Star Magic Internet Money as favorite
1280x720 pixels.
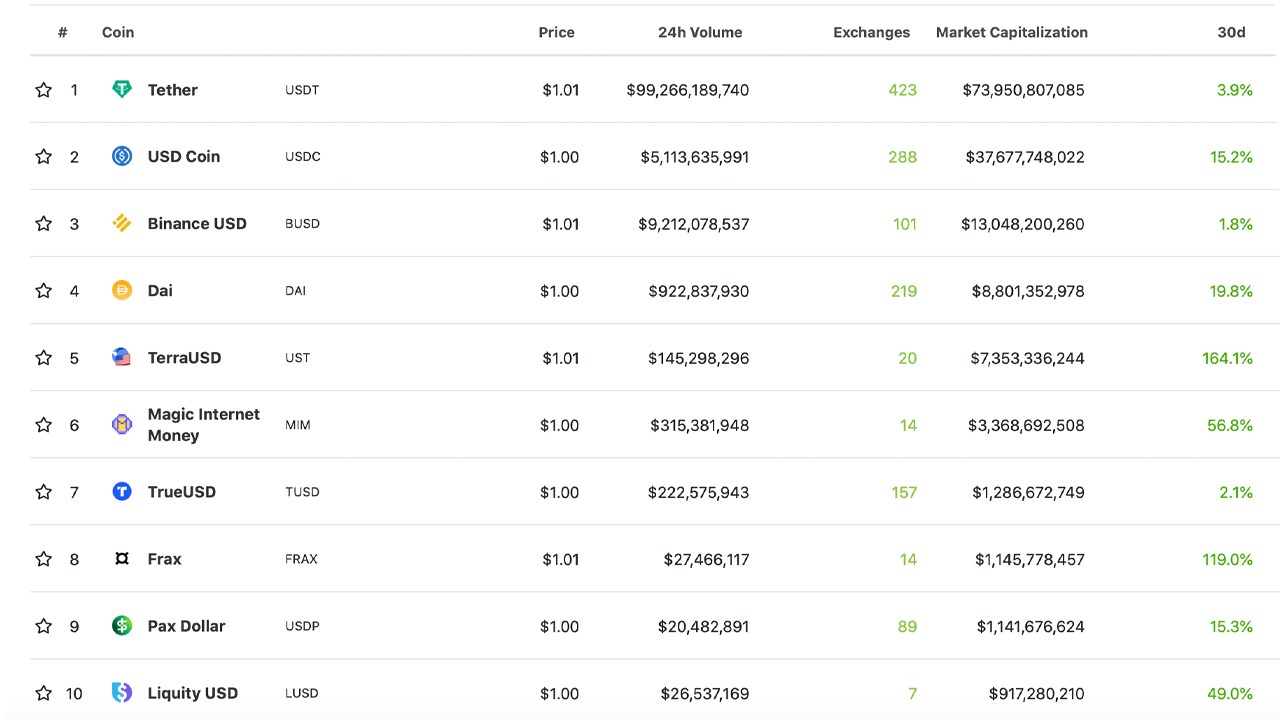[x=43, y=425]
